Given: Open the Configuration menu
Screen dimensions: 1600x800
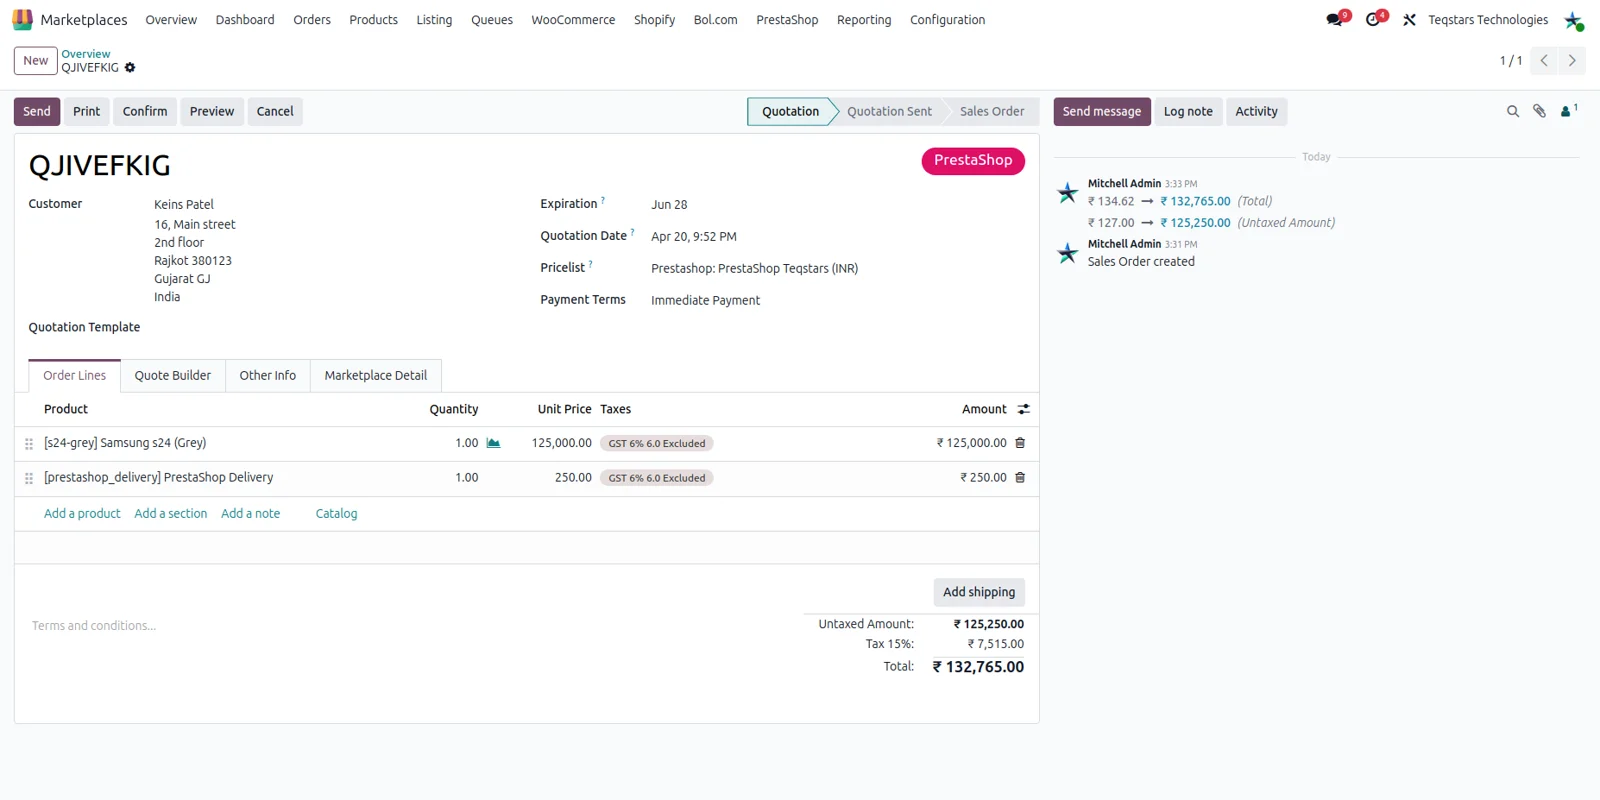Looking at the screenshot, I should coord(947,20).
